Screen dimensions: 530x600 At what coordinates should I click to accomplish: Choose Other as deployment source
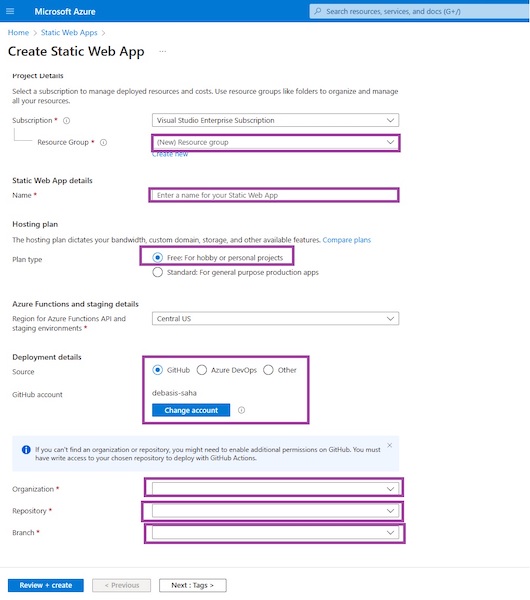268,370
